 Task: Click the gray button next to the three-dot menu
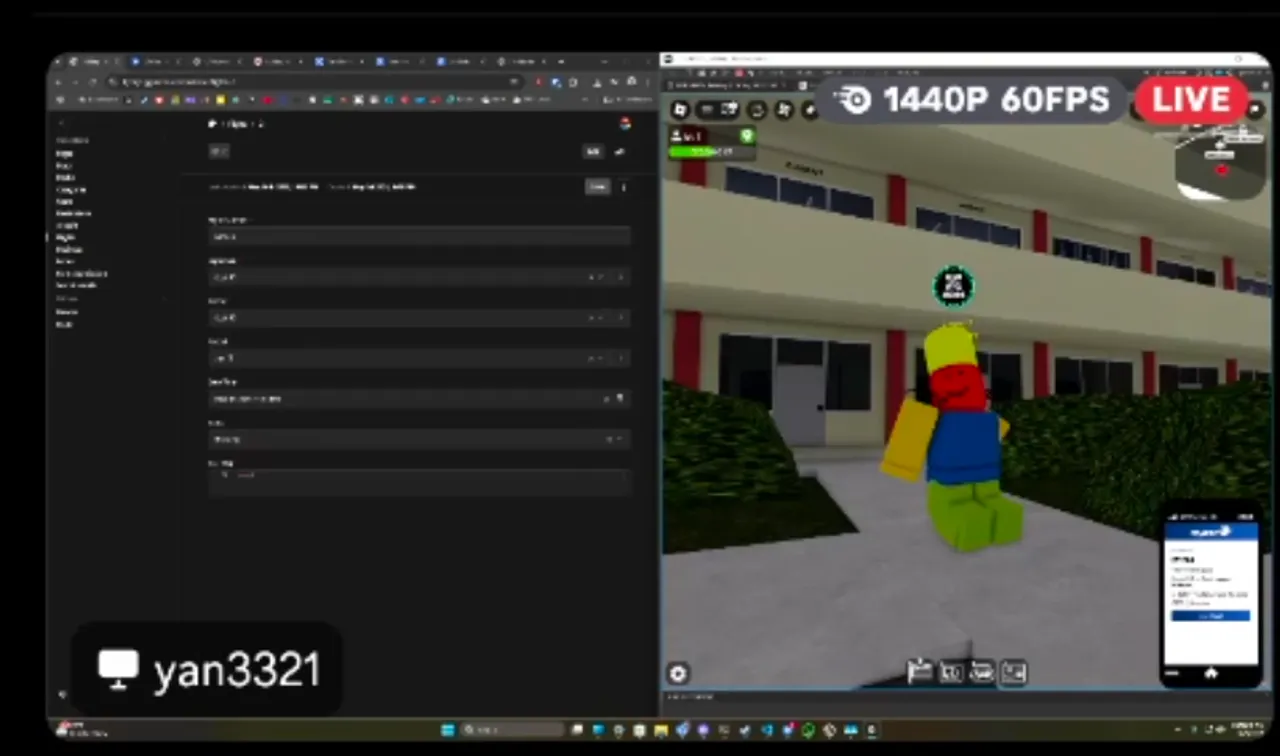597,187
